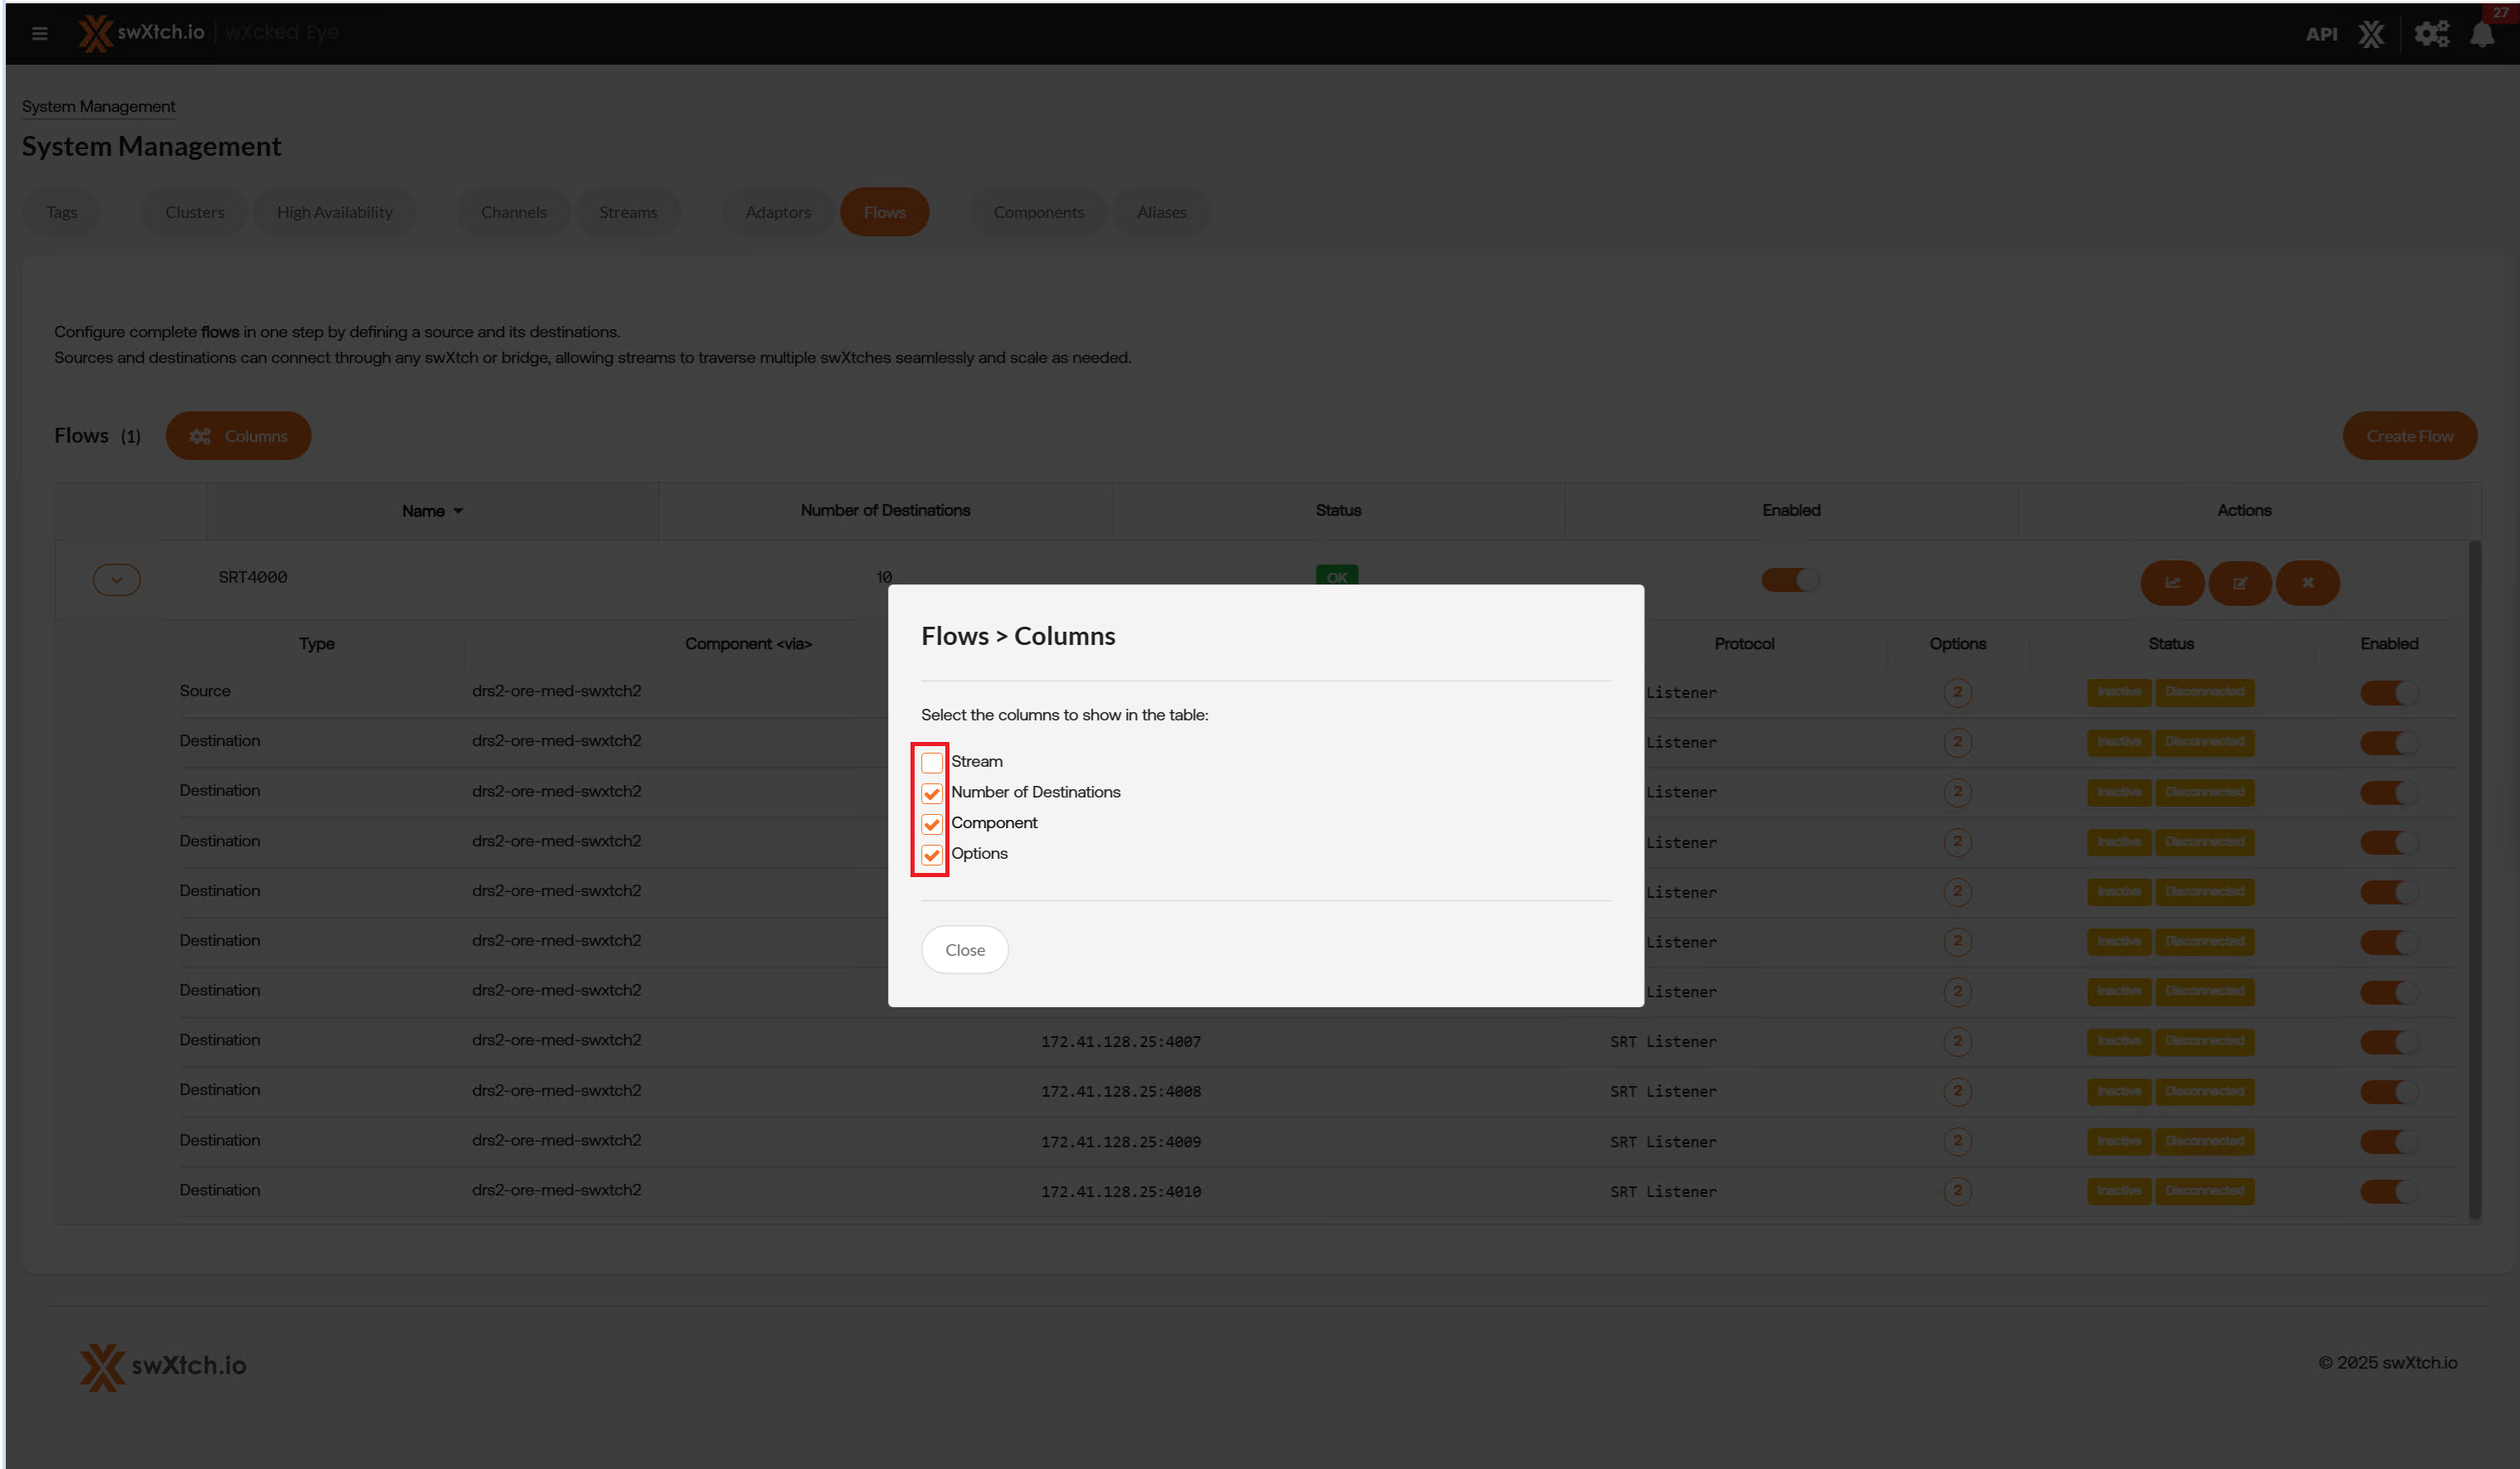This screenshot has width=2520, height=1469.
Task: Click the swXtch X logo icon top-right
Action: (2371, 34)
